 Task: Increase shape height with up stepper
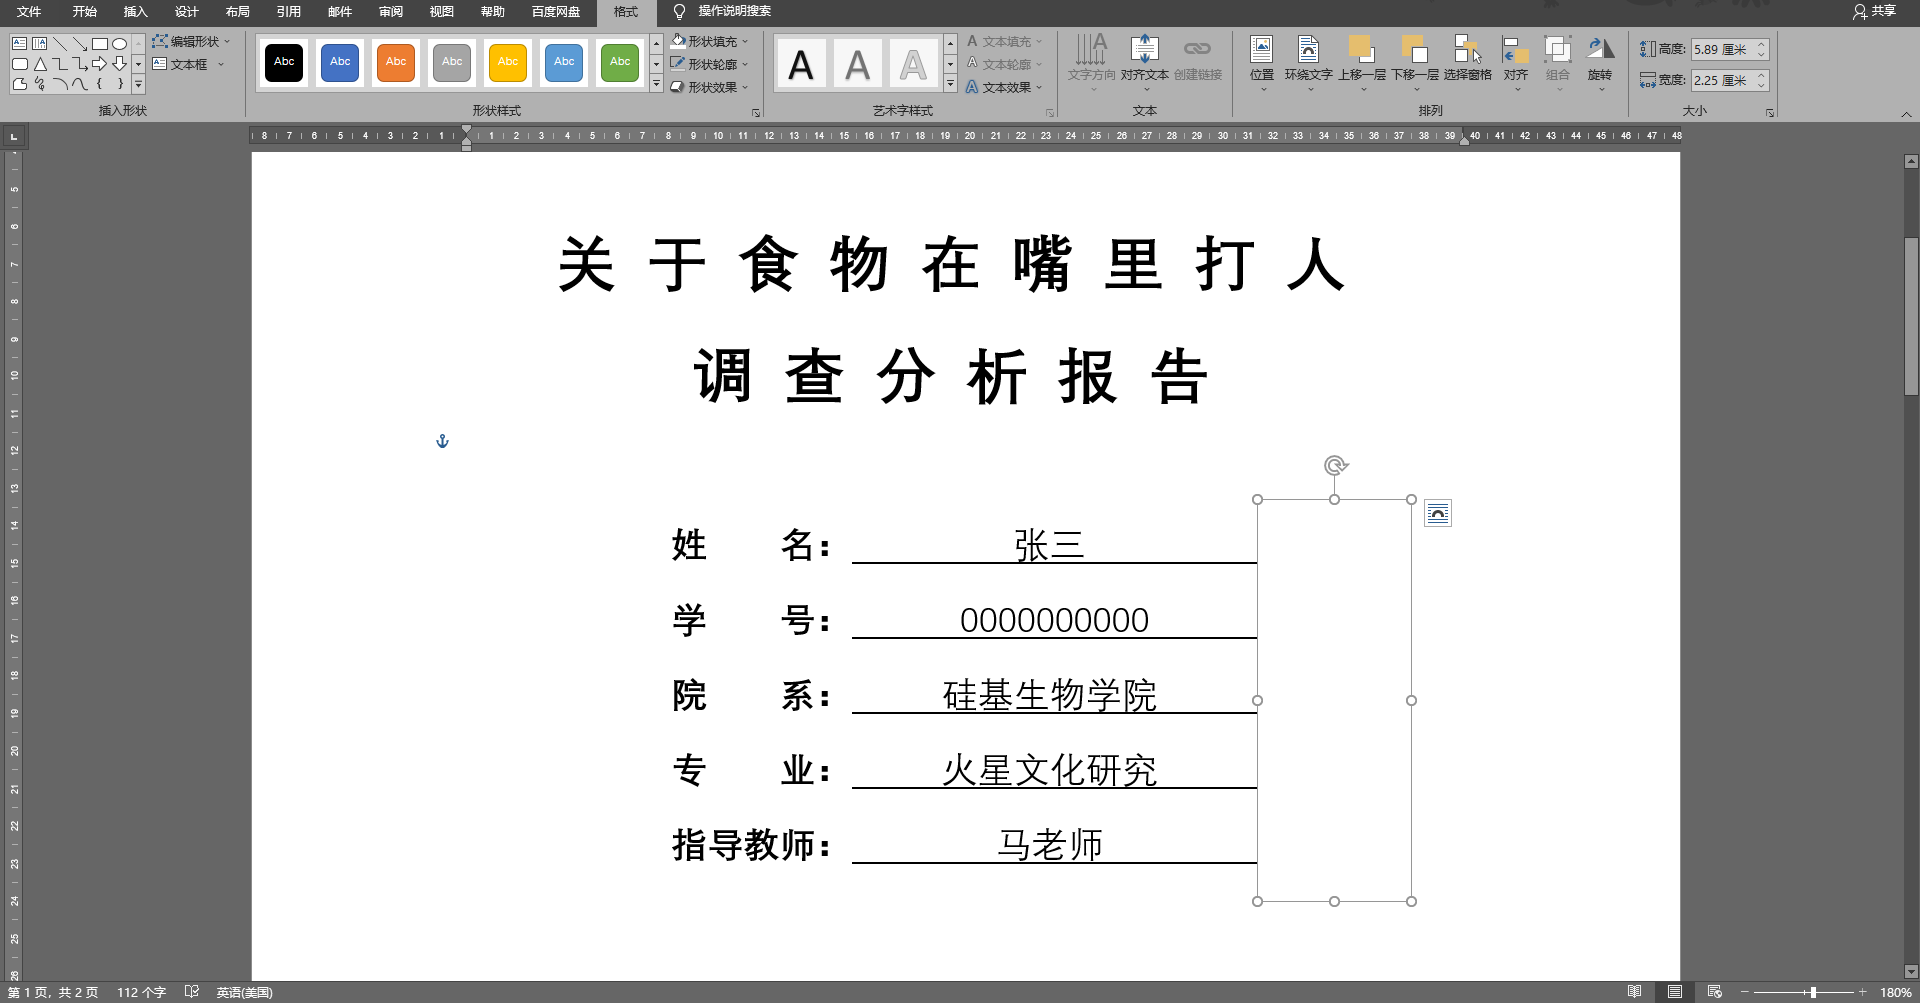point(1762,45)
